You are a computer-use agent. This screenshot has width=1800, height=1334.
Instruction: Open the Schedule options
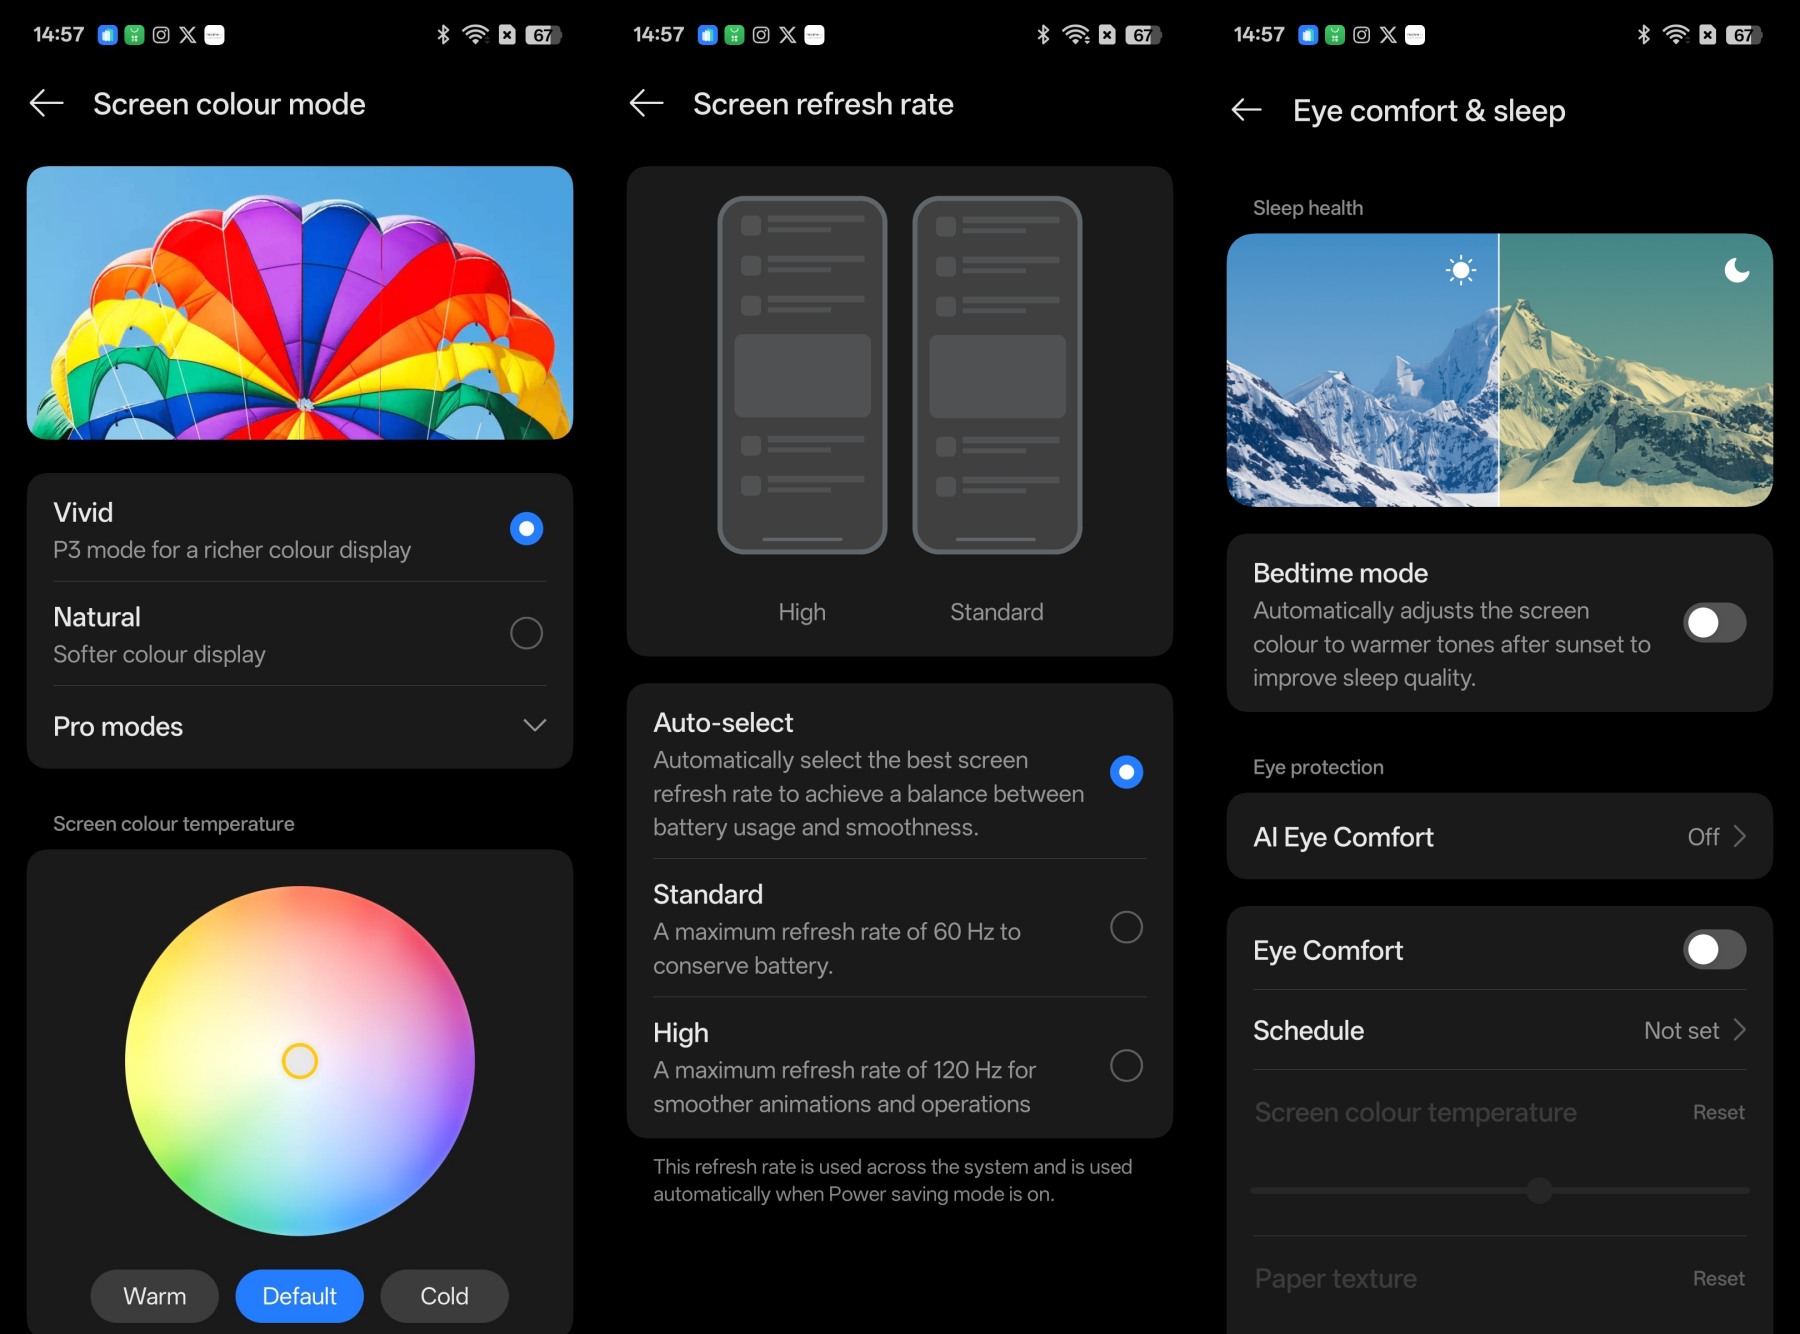click(x=1499, y=1031)
